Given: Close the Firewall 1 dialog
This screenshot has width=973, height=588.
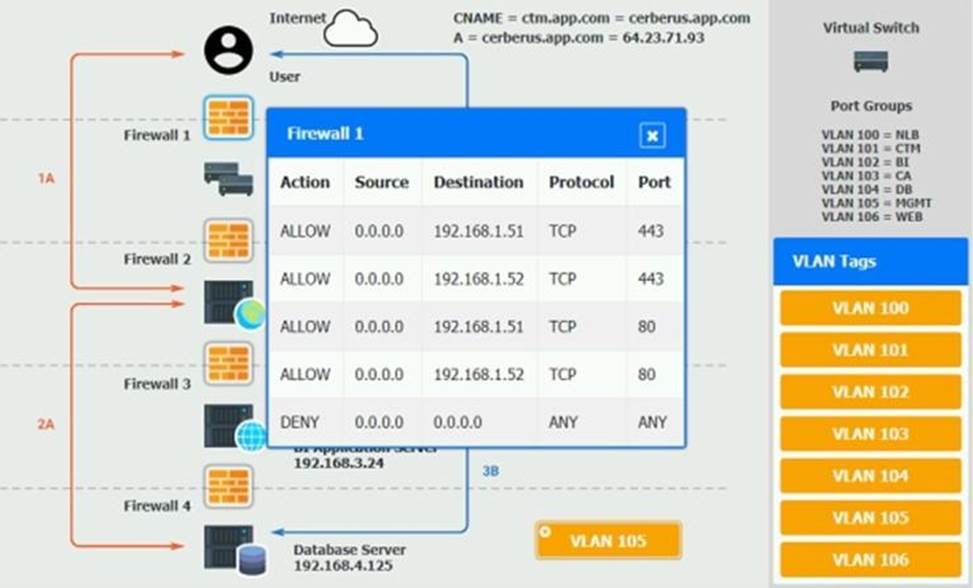Looking at the screenshot, I should tap(652, 135).
